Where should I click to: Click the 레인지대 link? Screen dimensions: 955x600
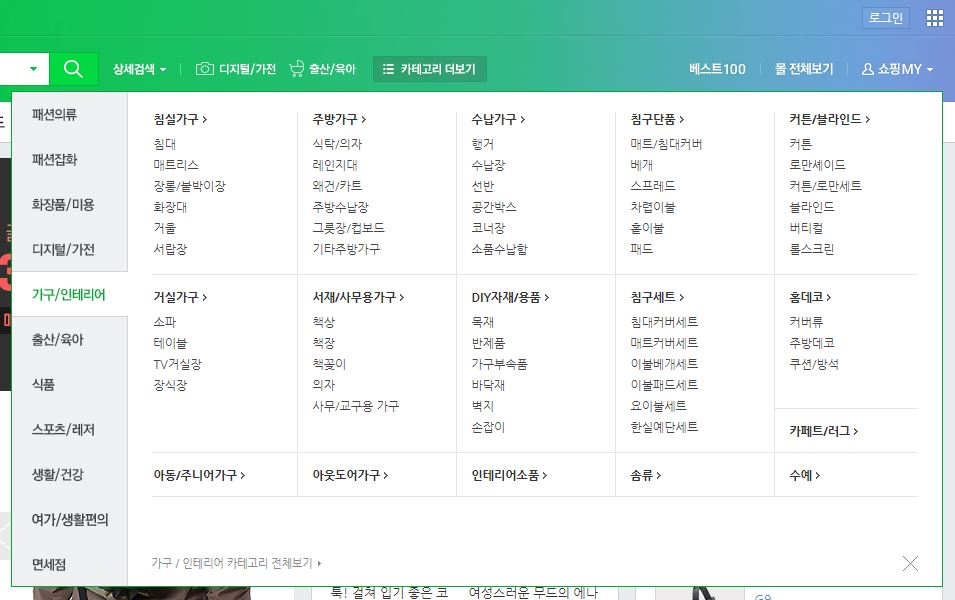(335, 165)
